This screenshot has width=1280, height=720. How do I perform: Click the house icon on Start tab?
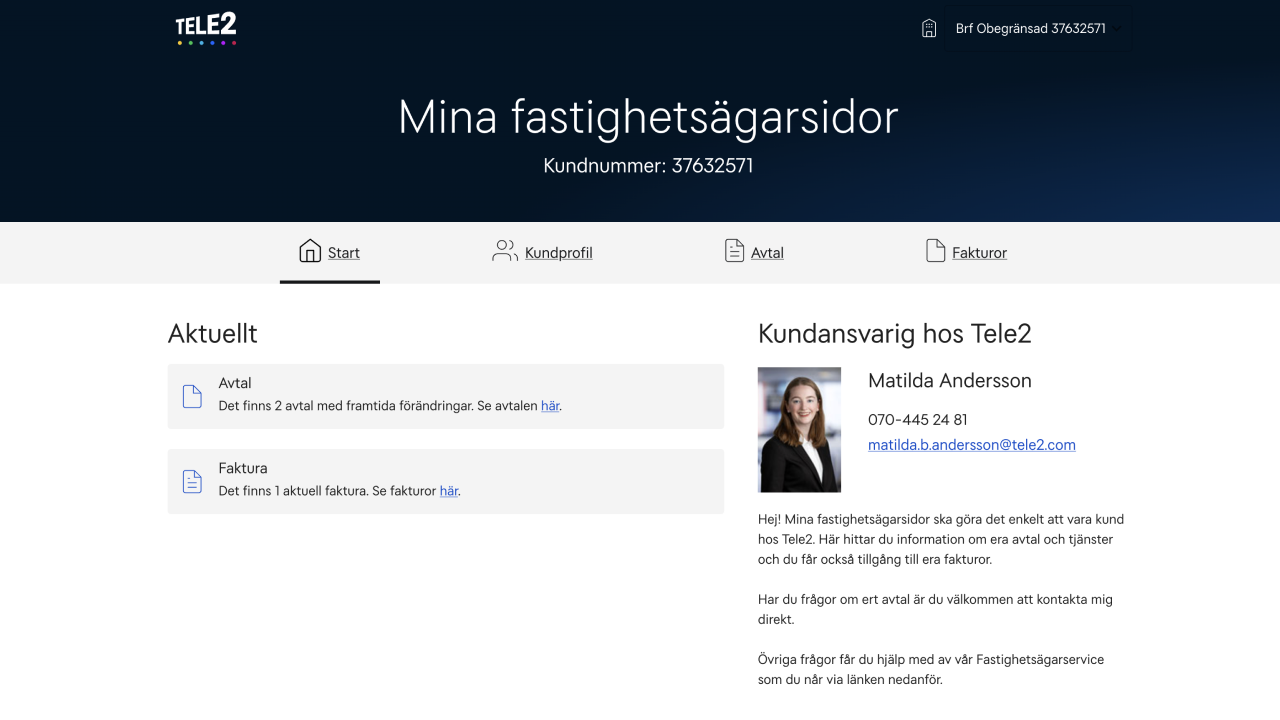coord(310,251)
